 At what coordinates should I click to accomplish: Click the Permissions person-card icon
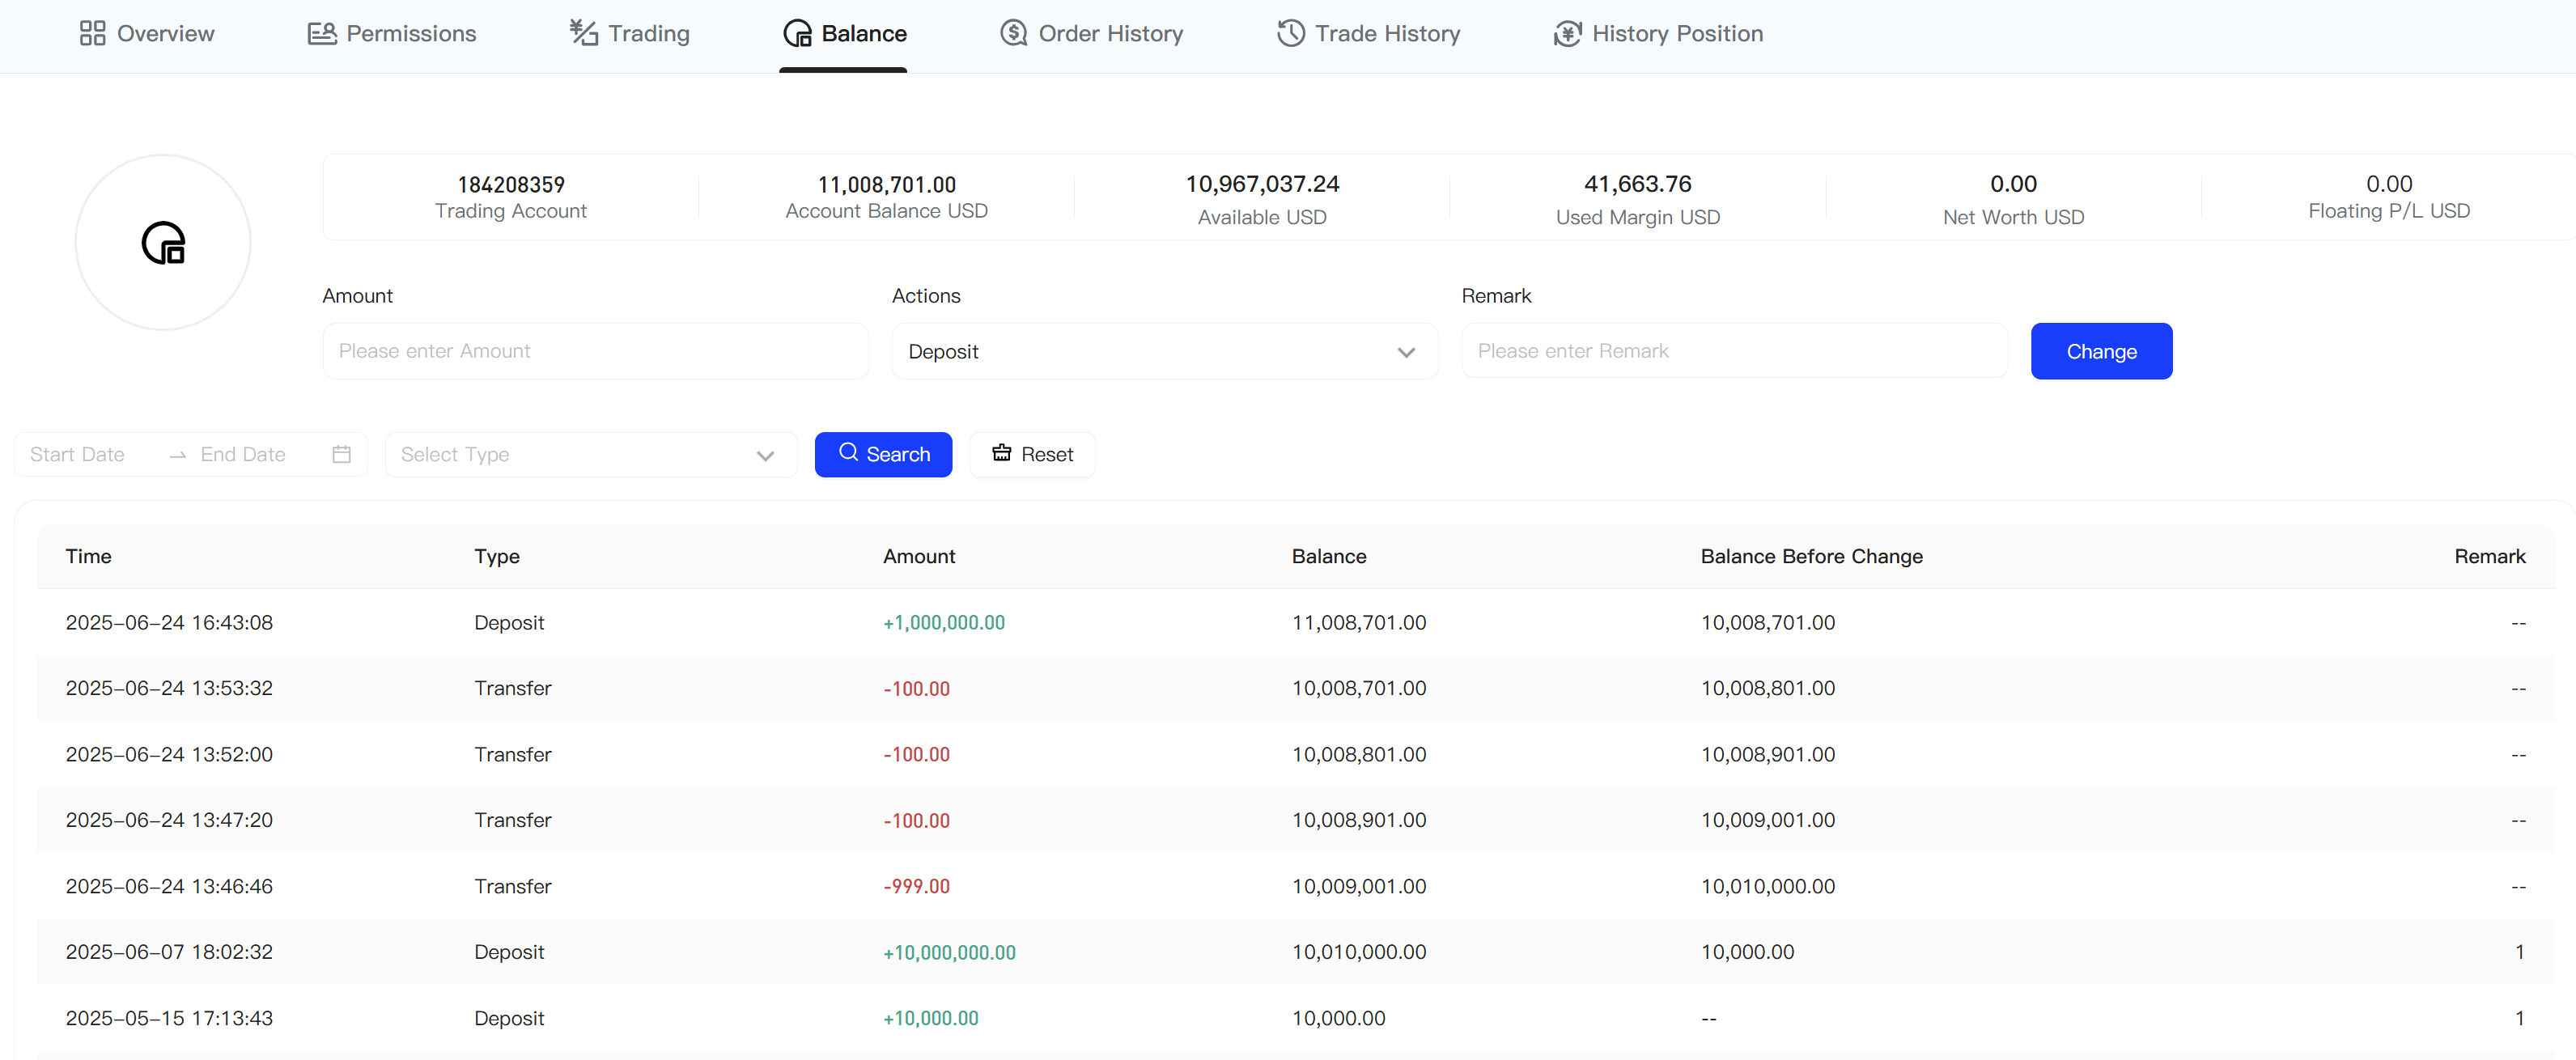[x=322, y=33]
